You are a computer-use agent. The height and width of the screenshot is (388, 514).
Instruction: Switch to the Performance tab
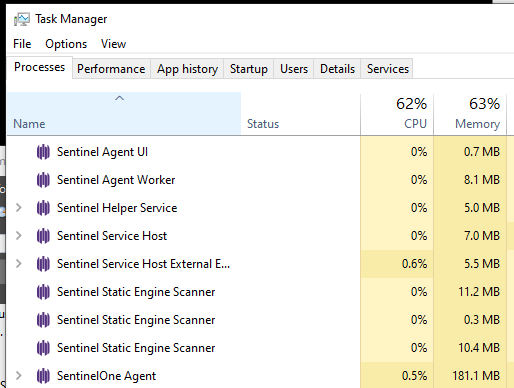tap(111, 69)
